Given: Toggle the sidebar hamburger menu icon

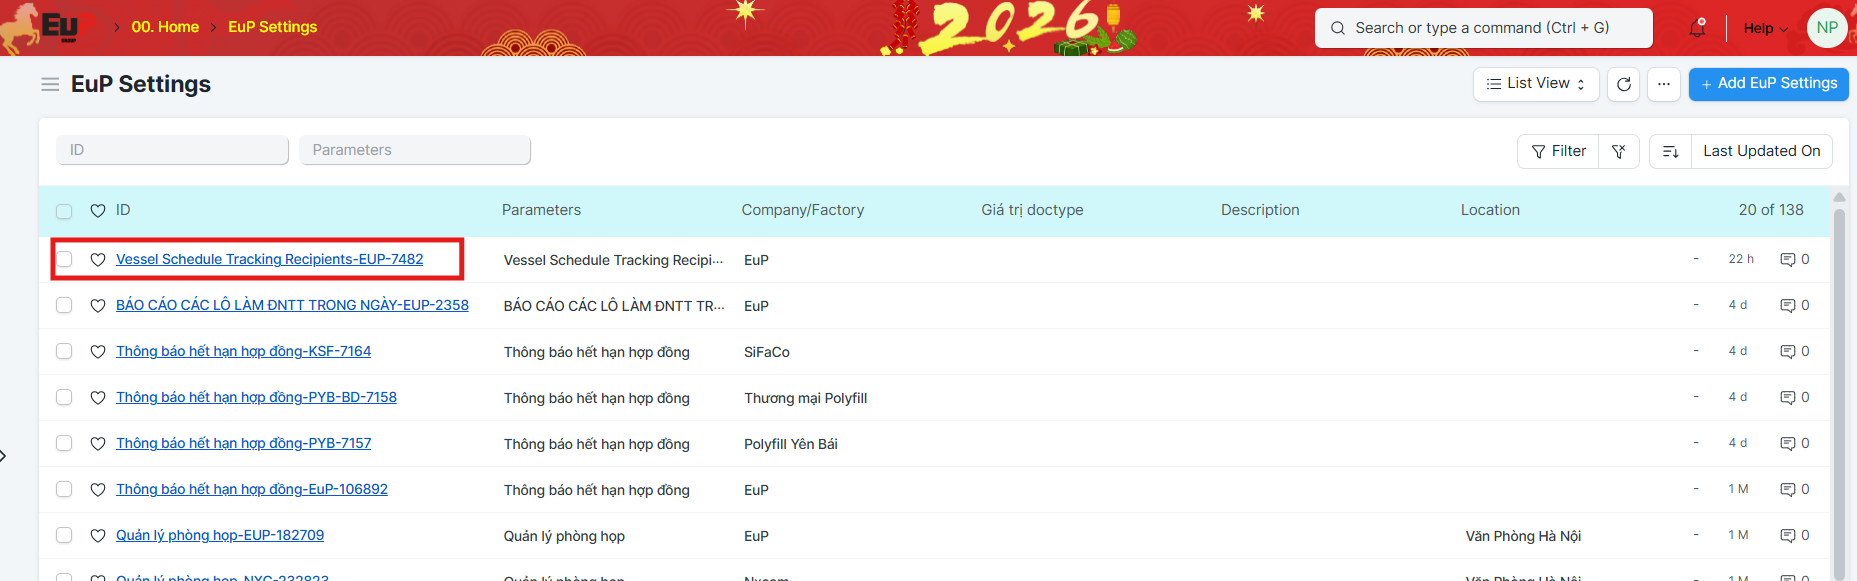Looking at the screenshot, I should (50, 84).
